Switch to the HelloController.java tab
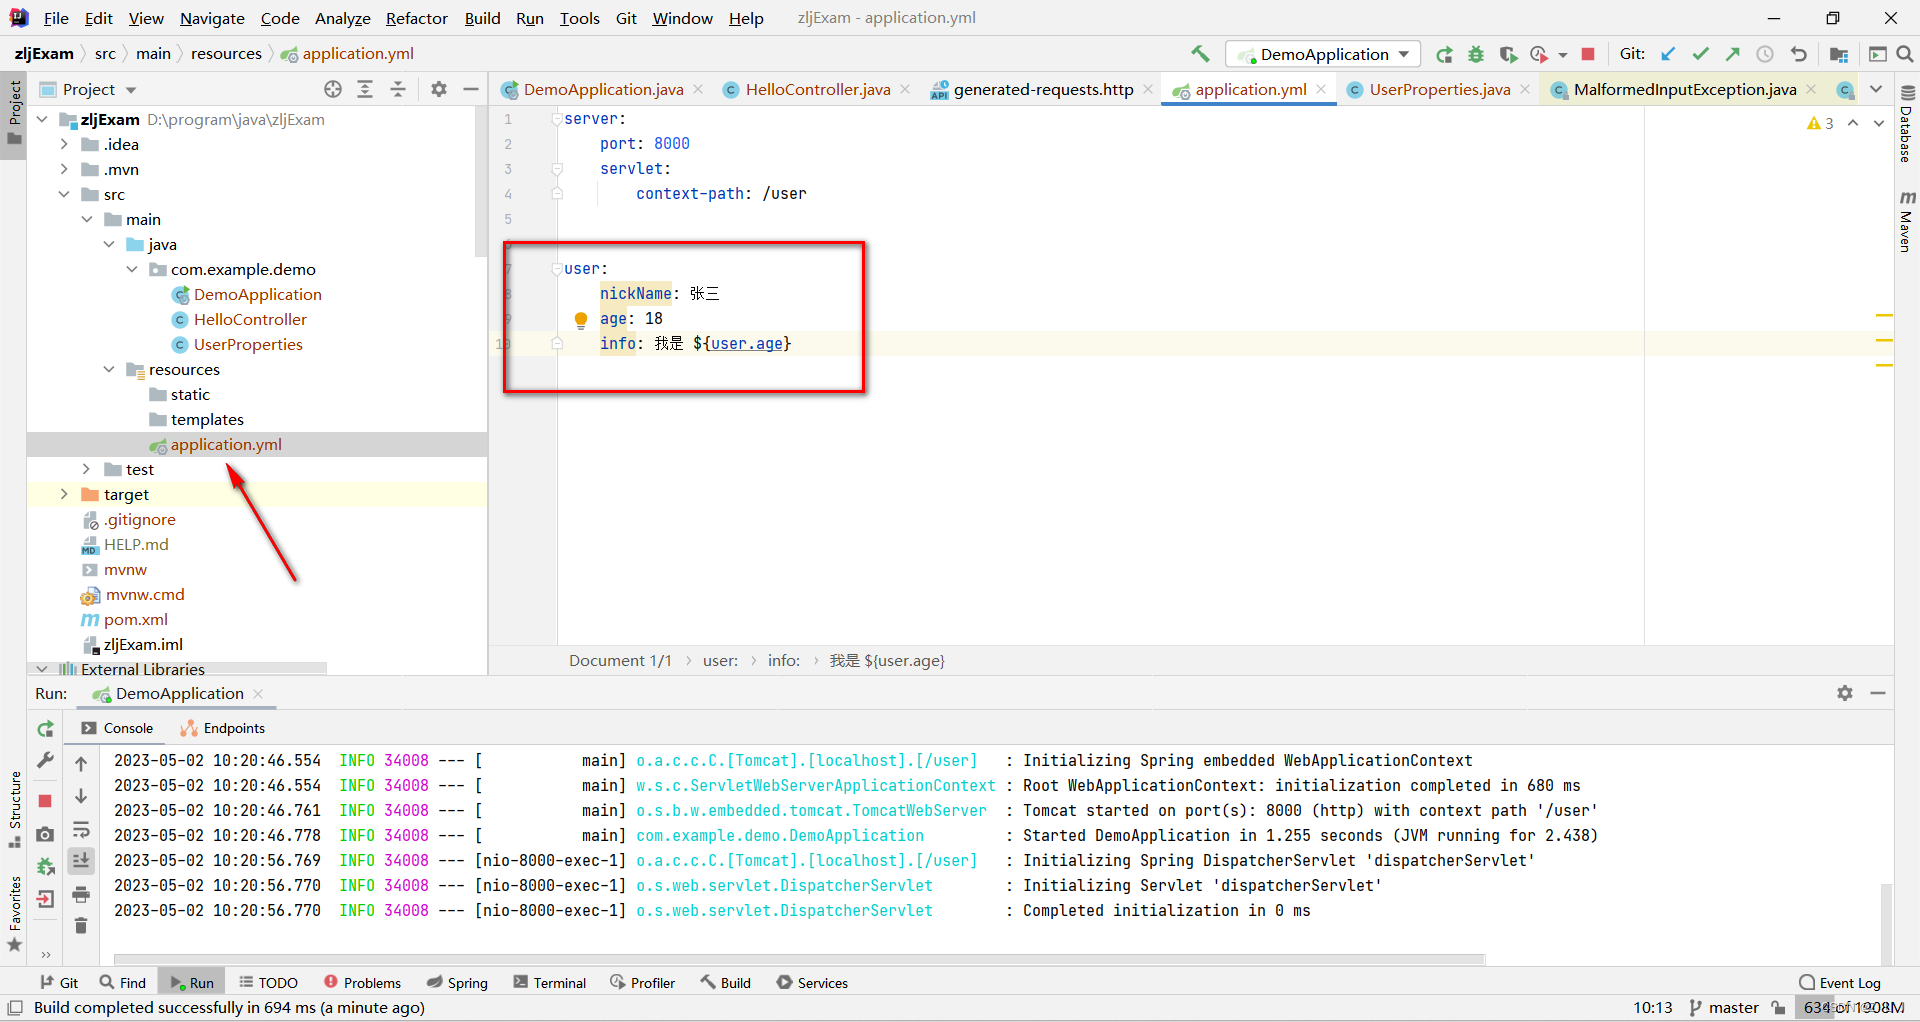 click(816, 89)
